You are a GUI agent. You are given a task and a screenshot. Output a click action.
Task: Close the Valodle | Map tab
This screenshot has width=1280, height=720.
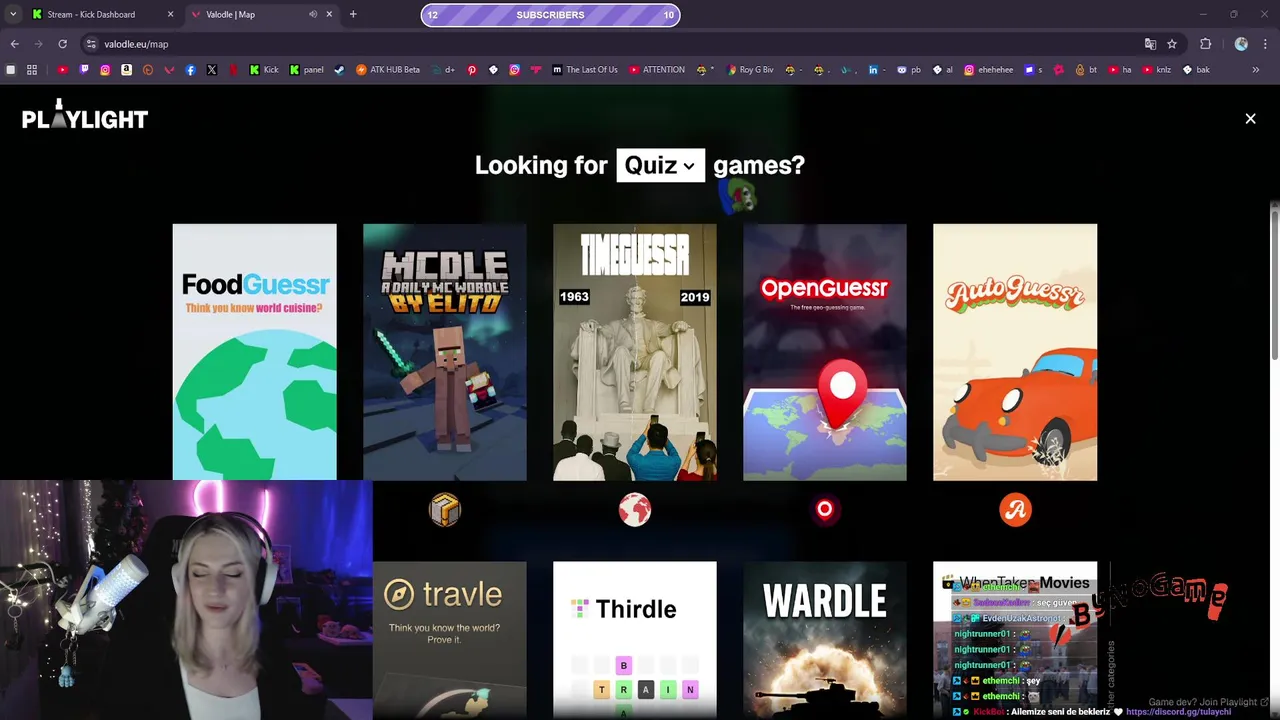click(x=329, y=14)
